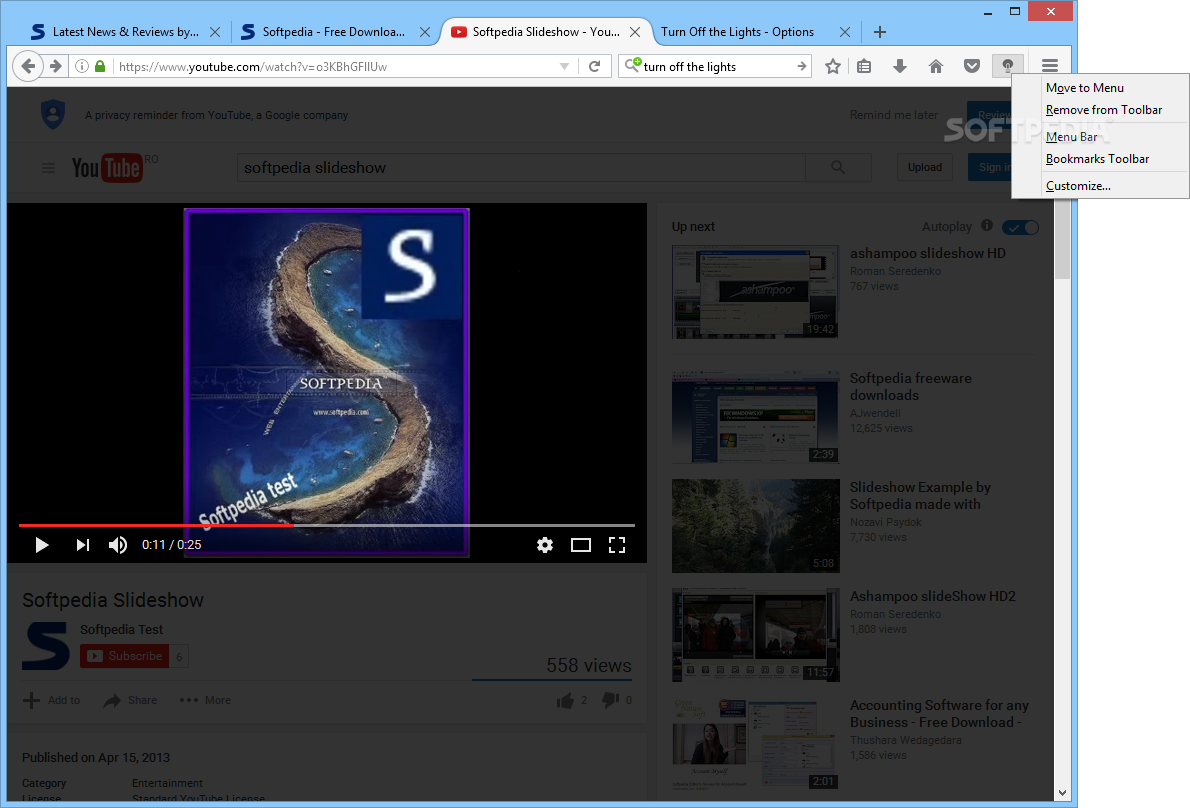
Task: Open the Downloads arrow icon
Action: 900,66
